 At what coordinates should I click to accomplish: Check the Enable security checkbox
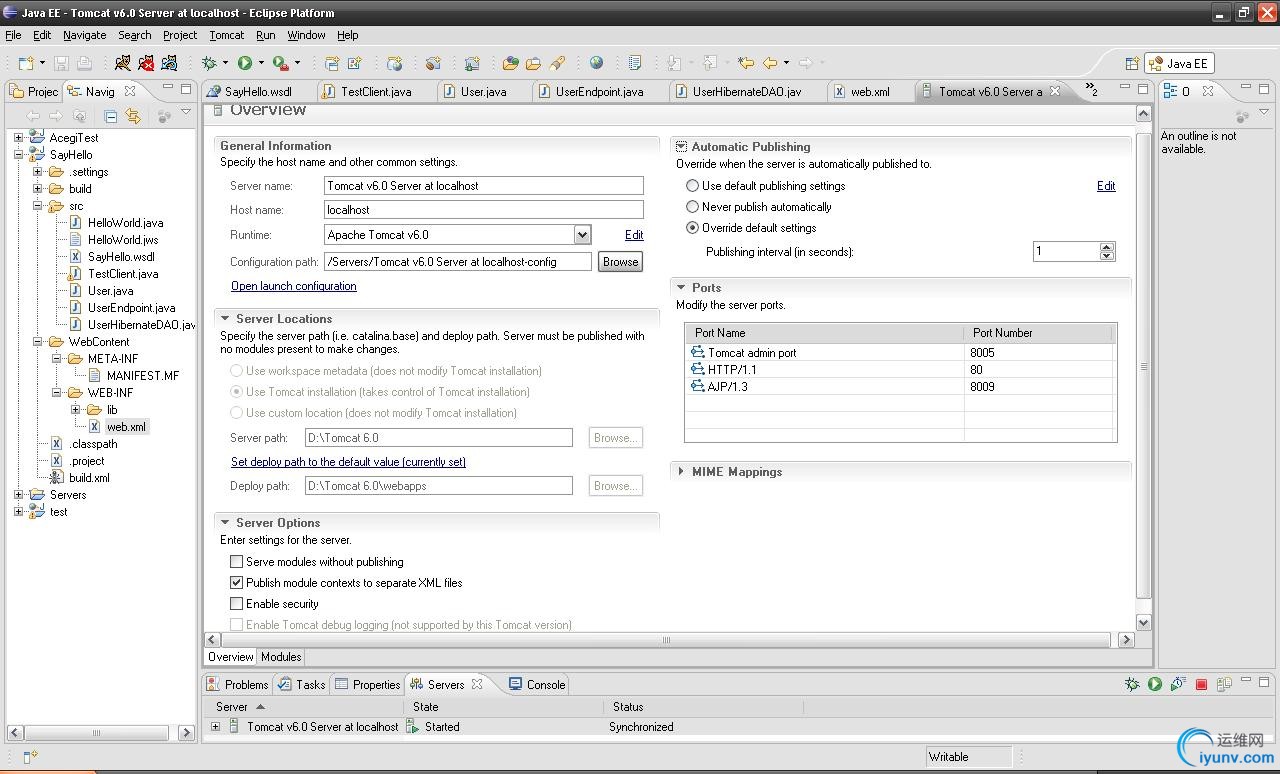[237, 604]
